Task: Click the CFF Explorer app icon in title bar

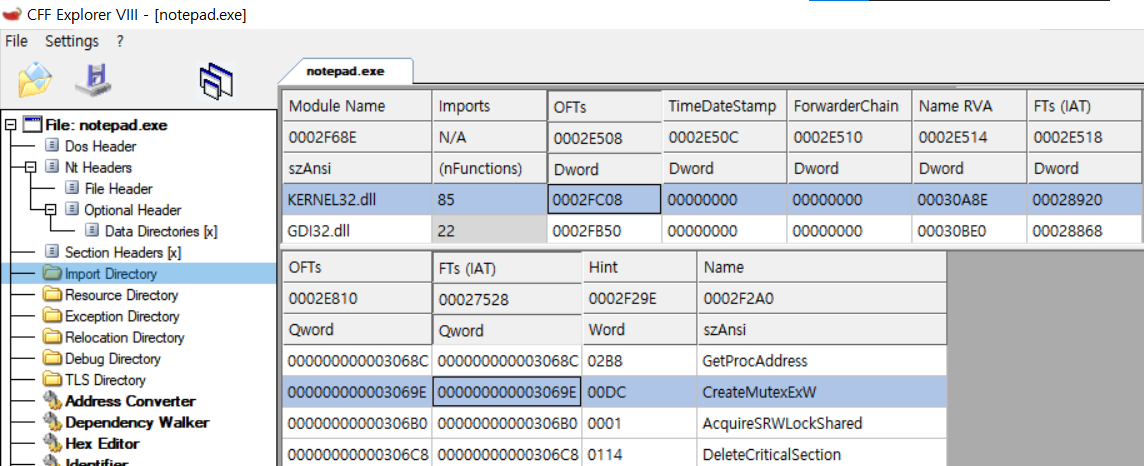Action: pyautogui.click(x=11, y=15)
